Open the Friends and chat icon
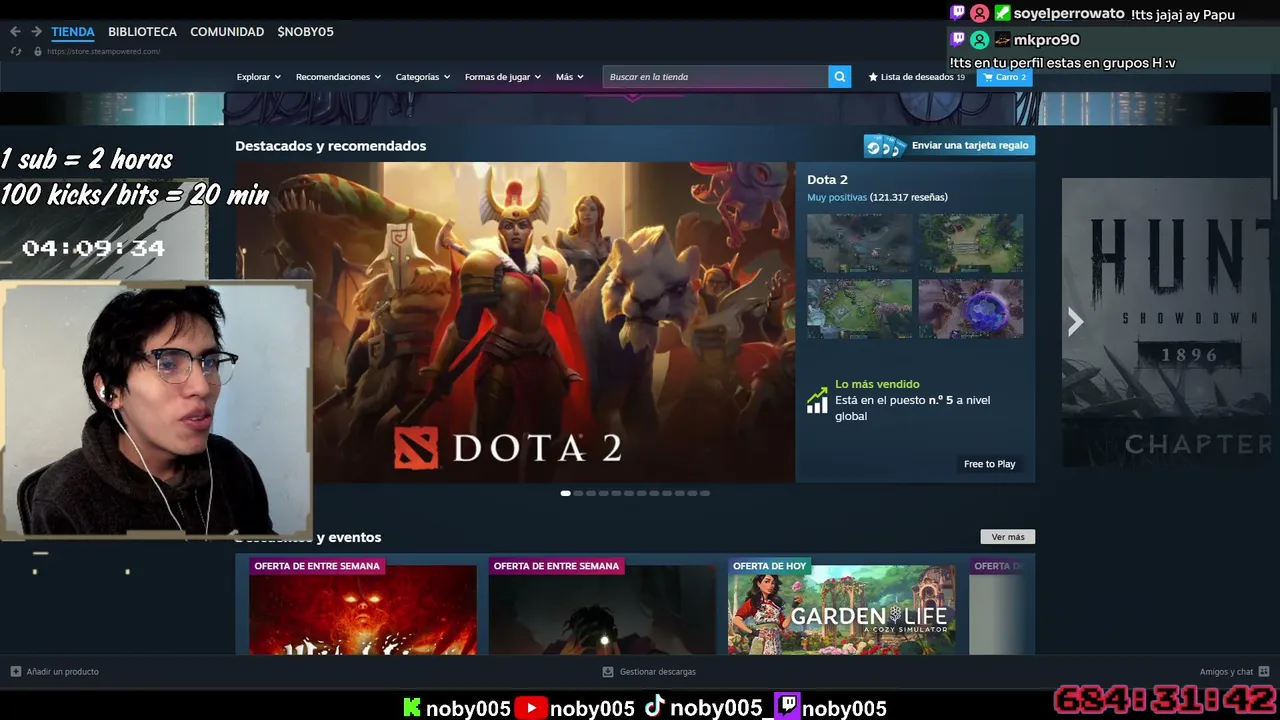This screenshot has height=720, width=1280. (1264, 672)
